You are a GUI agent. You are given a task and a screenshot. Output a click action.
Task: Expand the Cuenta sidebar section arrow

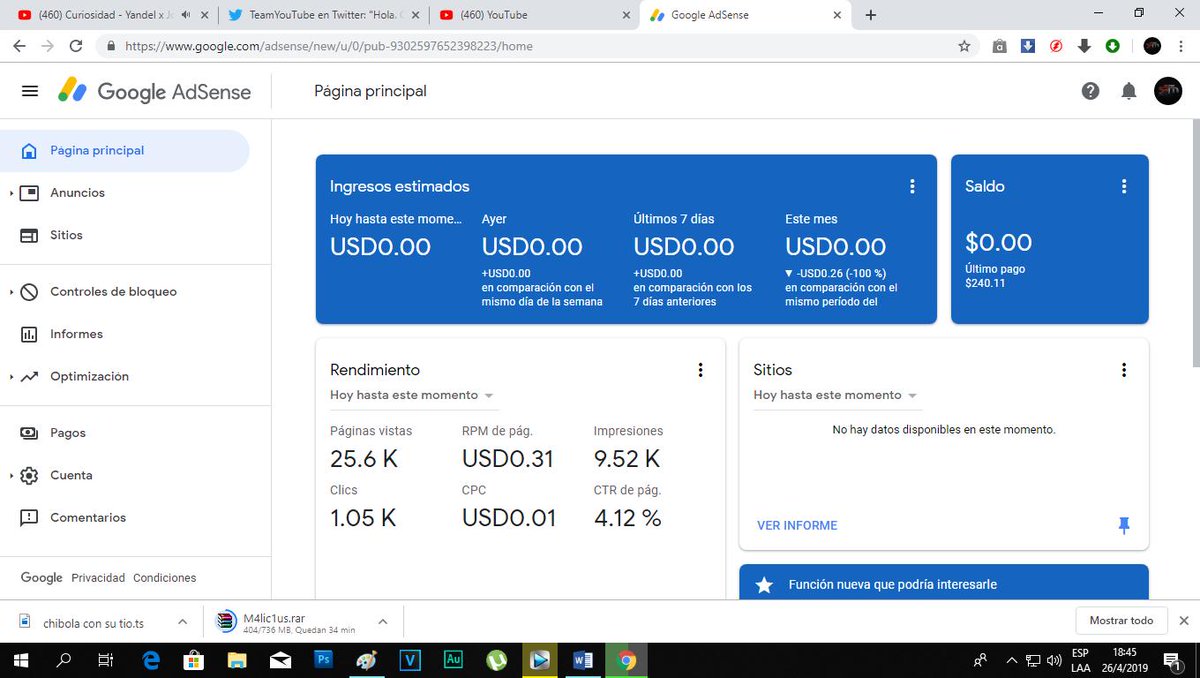pos(11,476)
